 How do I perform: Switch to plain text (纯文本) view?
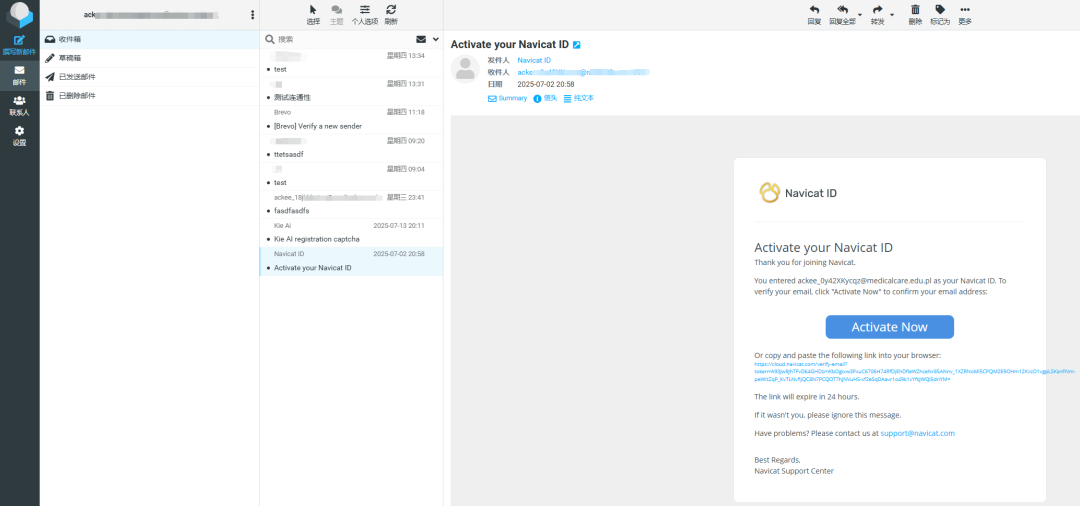(x=579, y=98)
